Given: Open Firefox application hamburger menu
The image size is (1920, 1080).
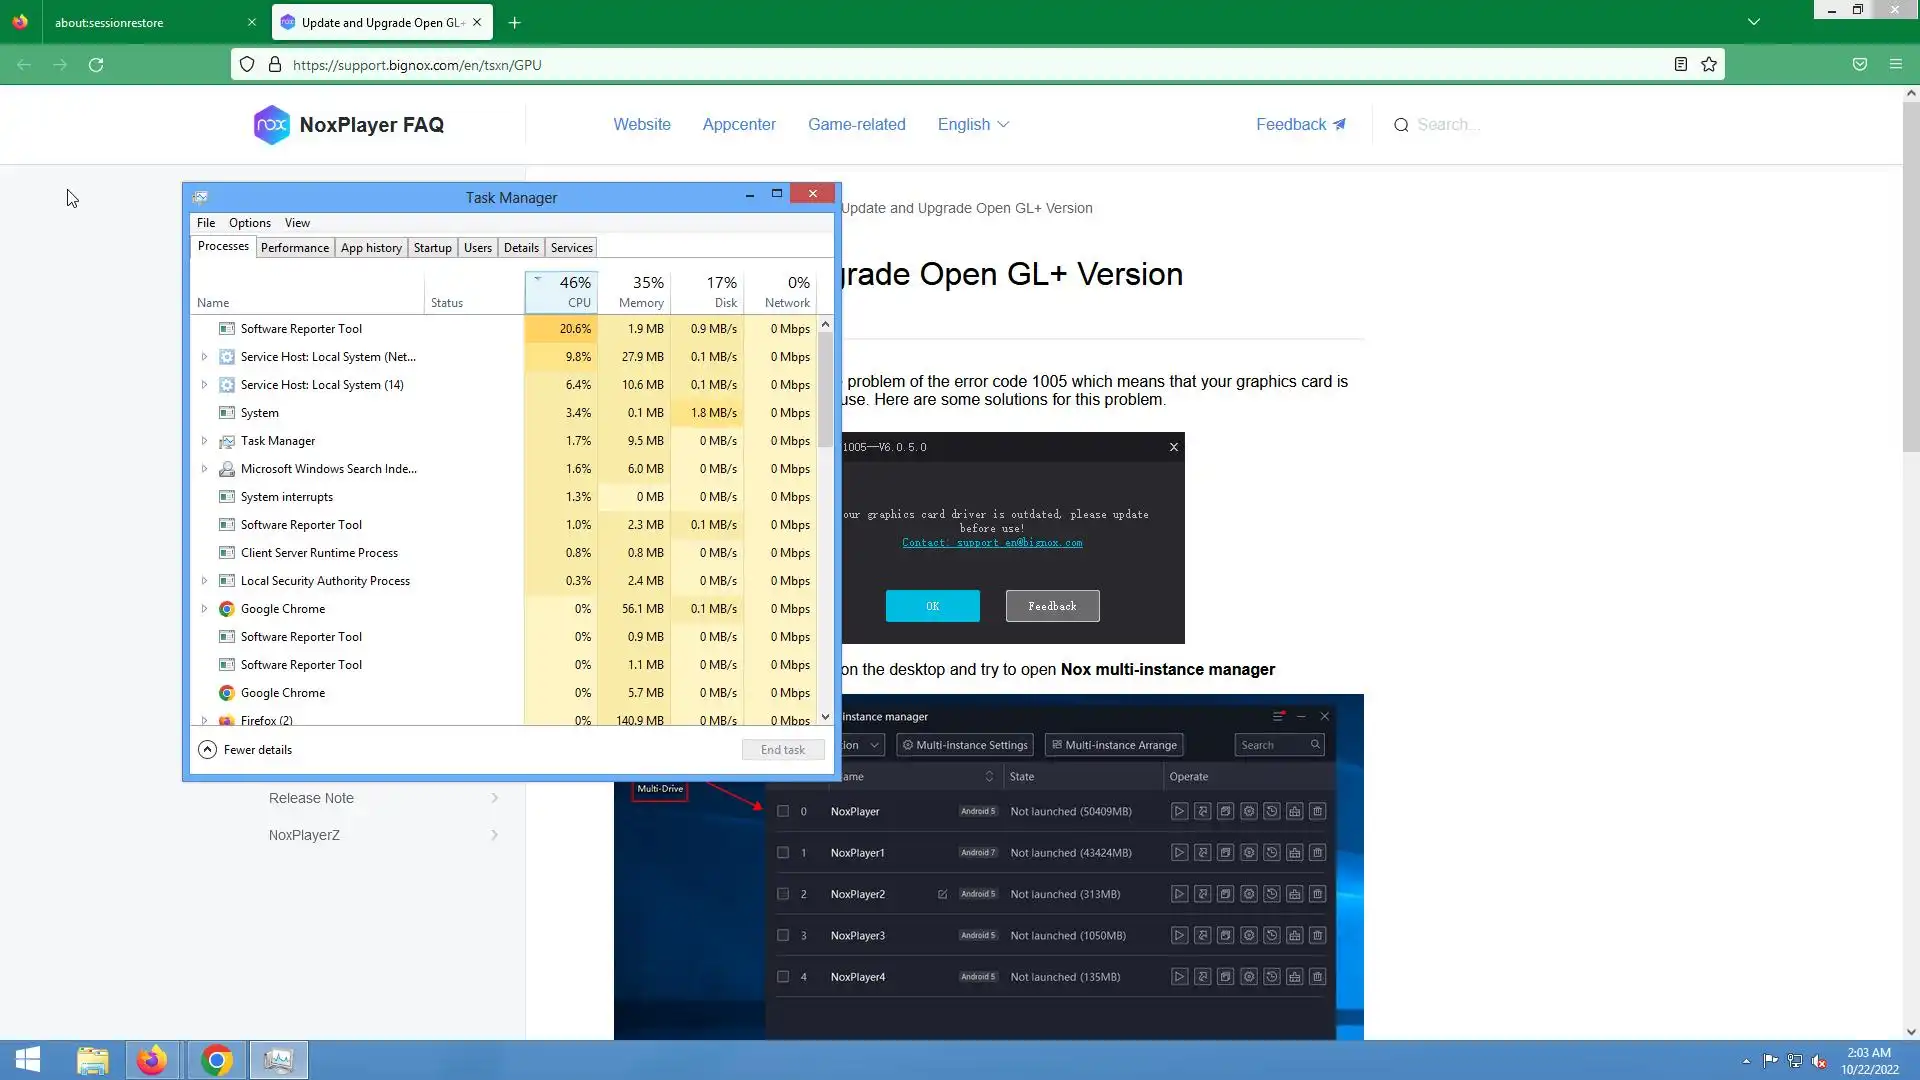Looking at the screenshot, I should click(1896, 65).
